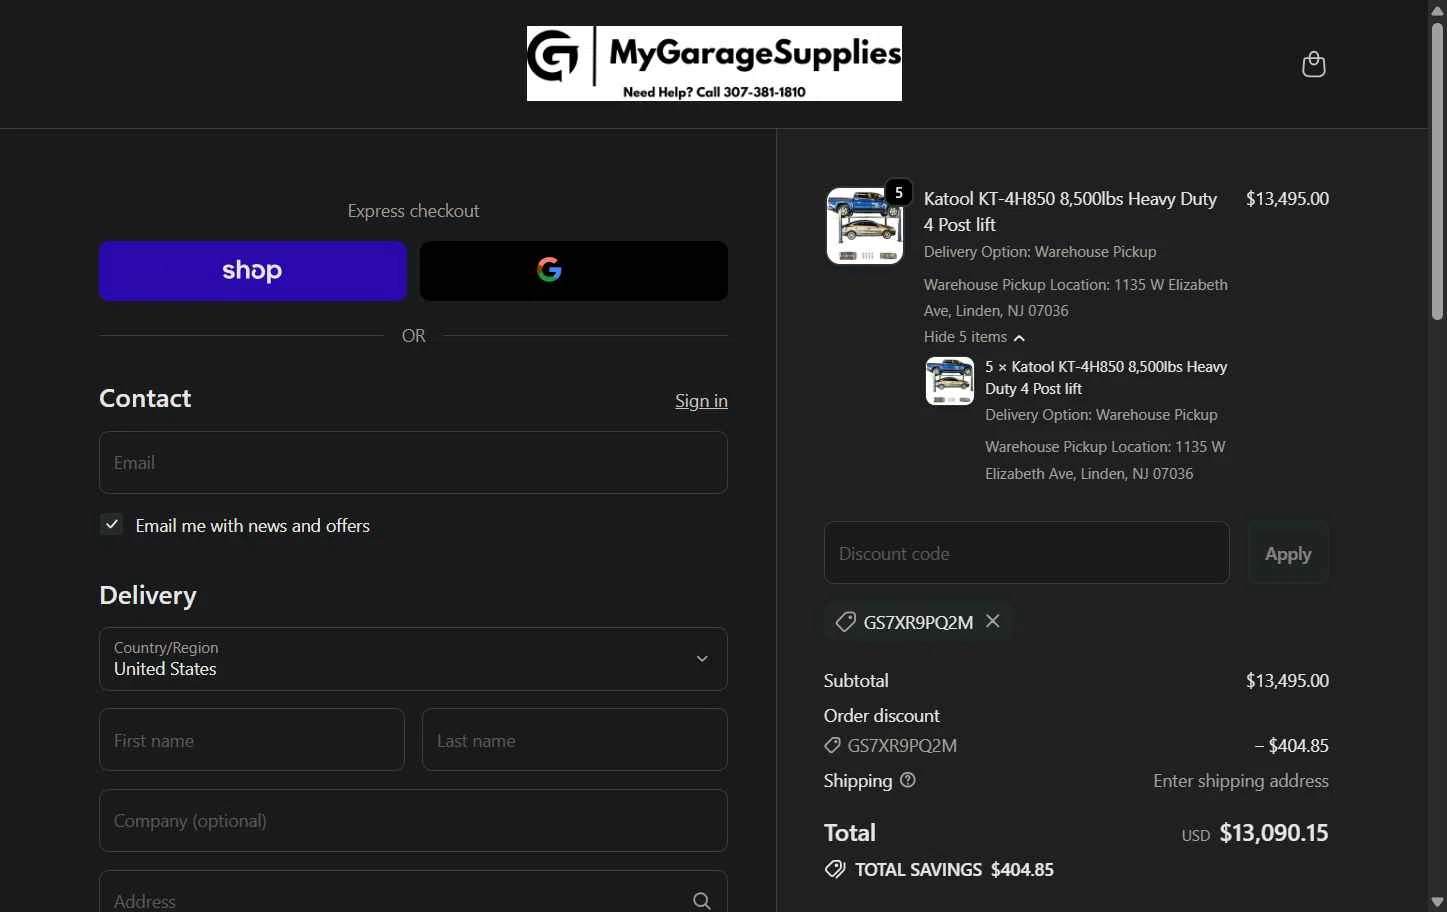
Task: Click the Total Savings tag icon
Action: pyautogui.click(x=835, y=869)
